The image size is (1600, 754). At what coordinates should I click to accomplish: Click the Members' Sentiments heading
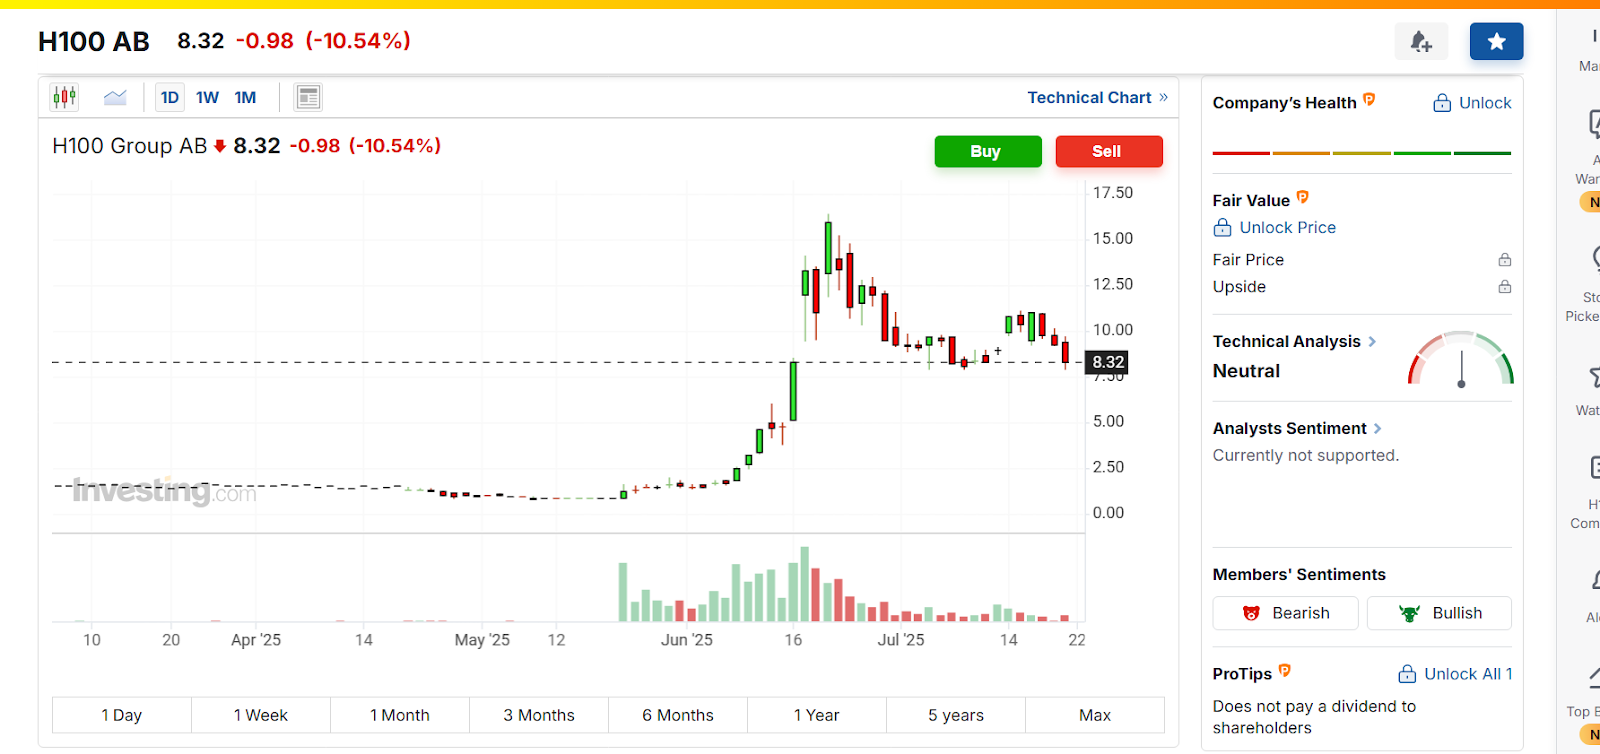pos(1299,574)
